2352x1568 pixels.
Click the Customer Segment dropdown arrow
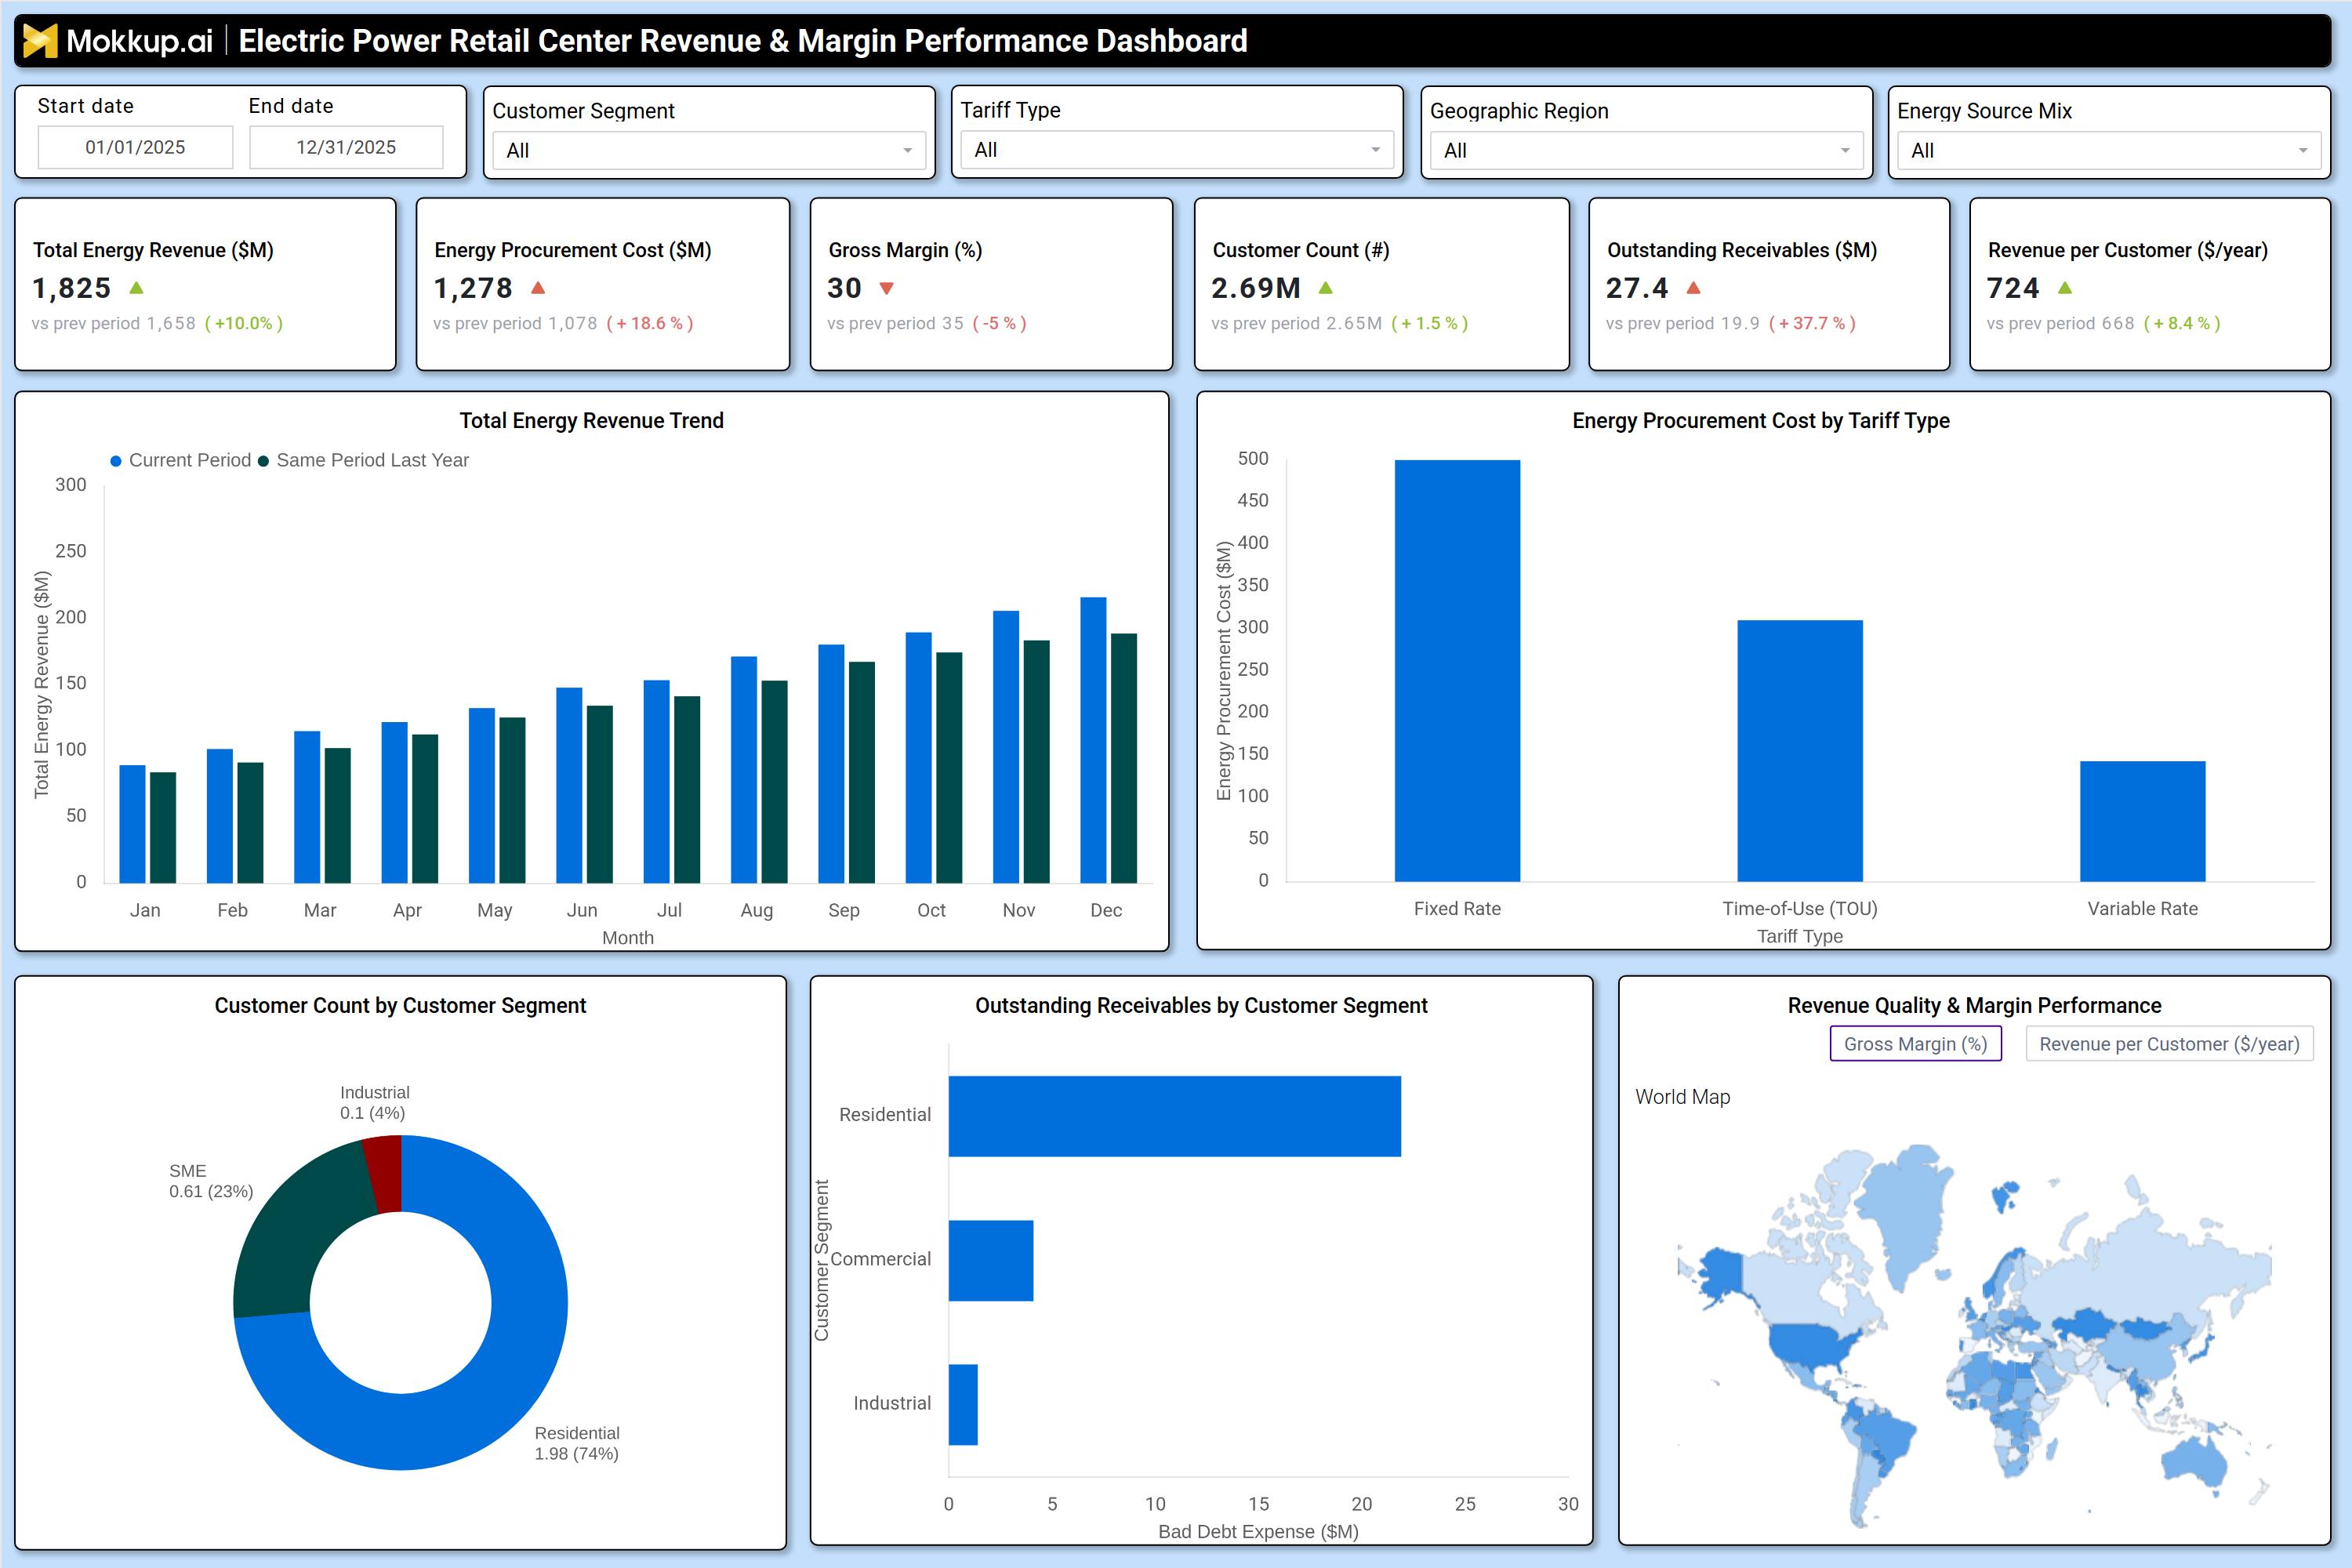(908, 151)
